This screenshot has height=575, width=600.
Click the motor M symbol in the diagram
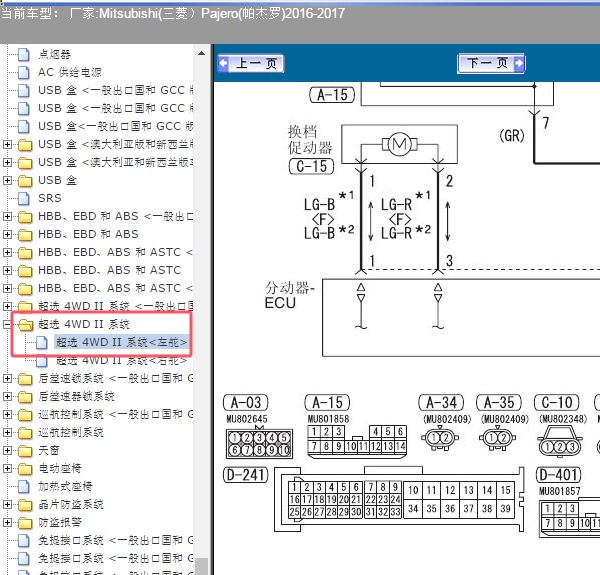tap(399, 145)
